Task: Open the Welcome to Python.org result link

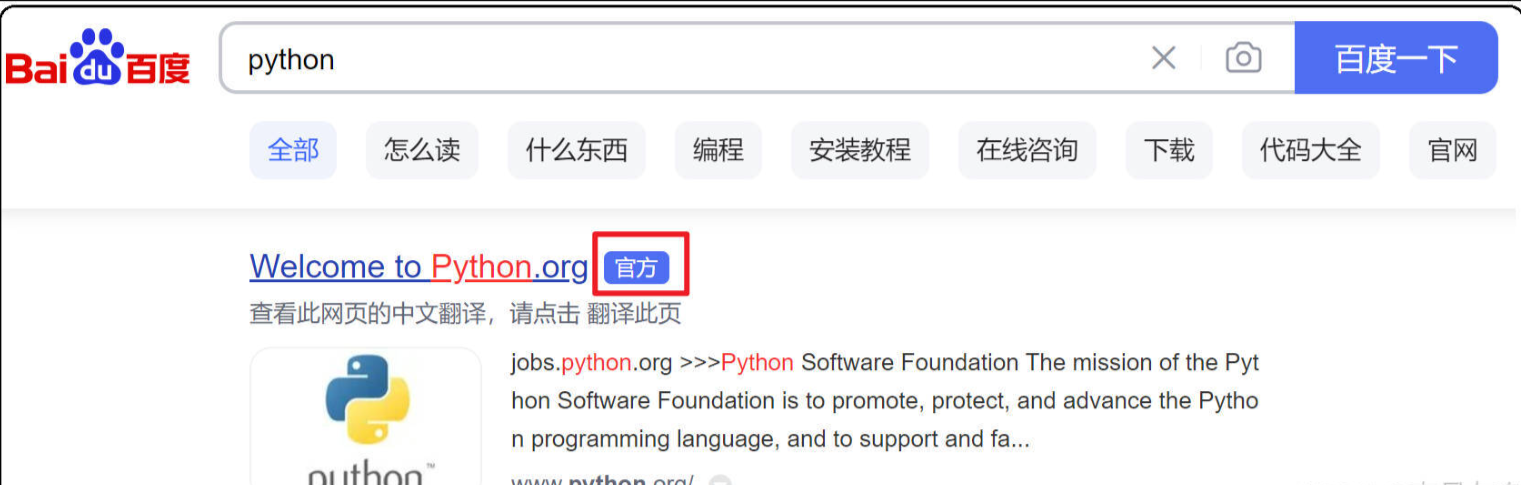Action: 419,267
